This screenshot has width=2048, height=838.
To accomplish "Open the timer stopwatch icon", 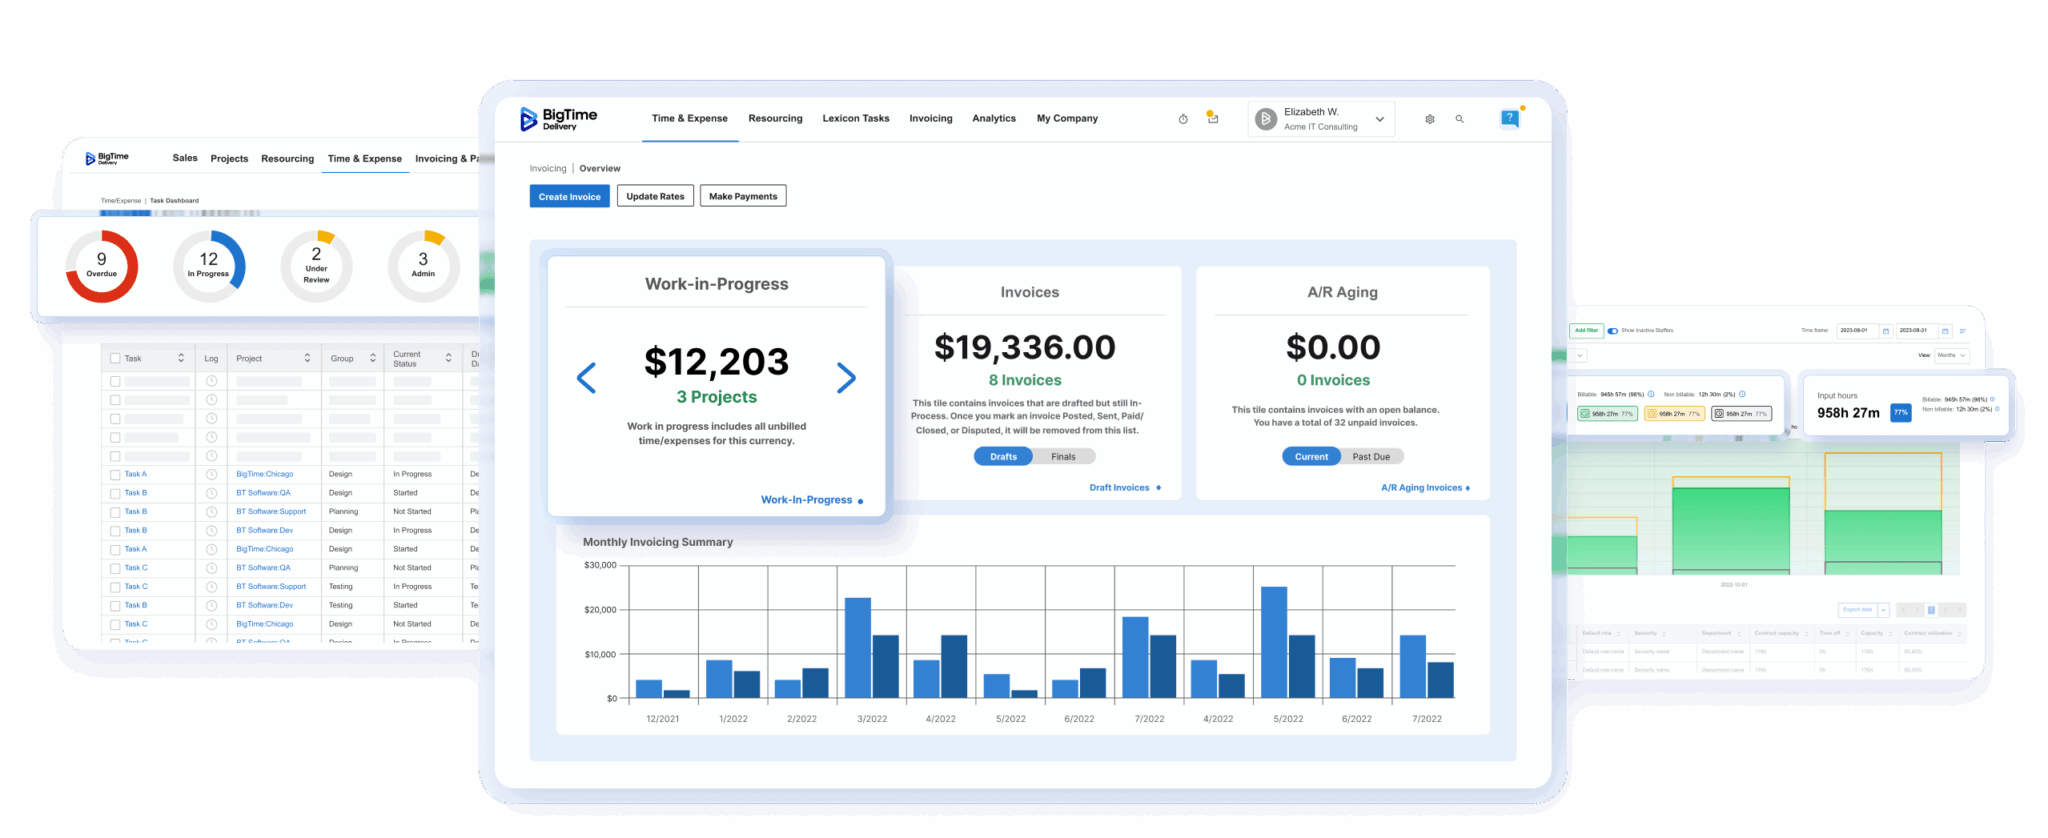I will (x=1183, y=119).
